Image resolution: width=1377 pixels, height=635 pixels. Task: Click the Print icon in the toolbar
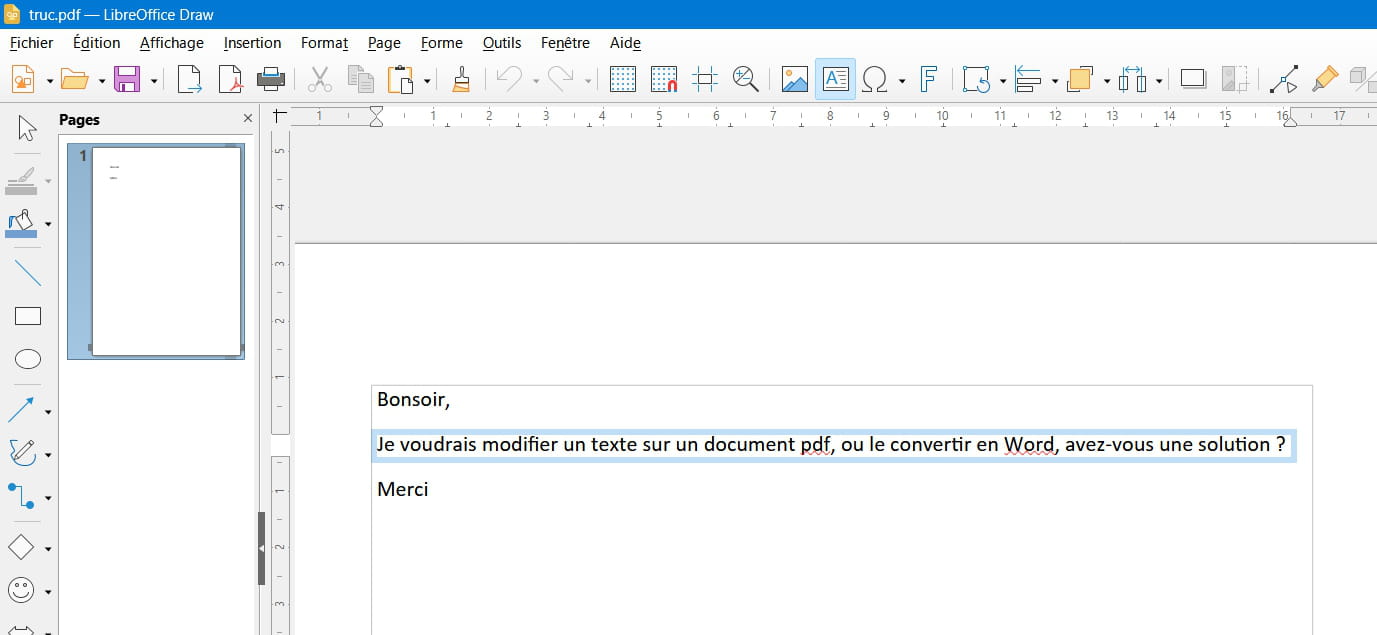271,79
